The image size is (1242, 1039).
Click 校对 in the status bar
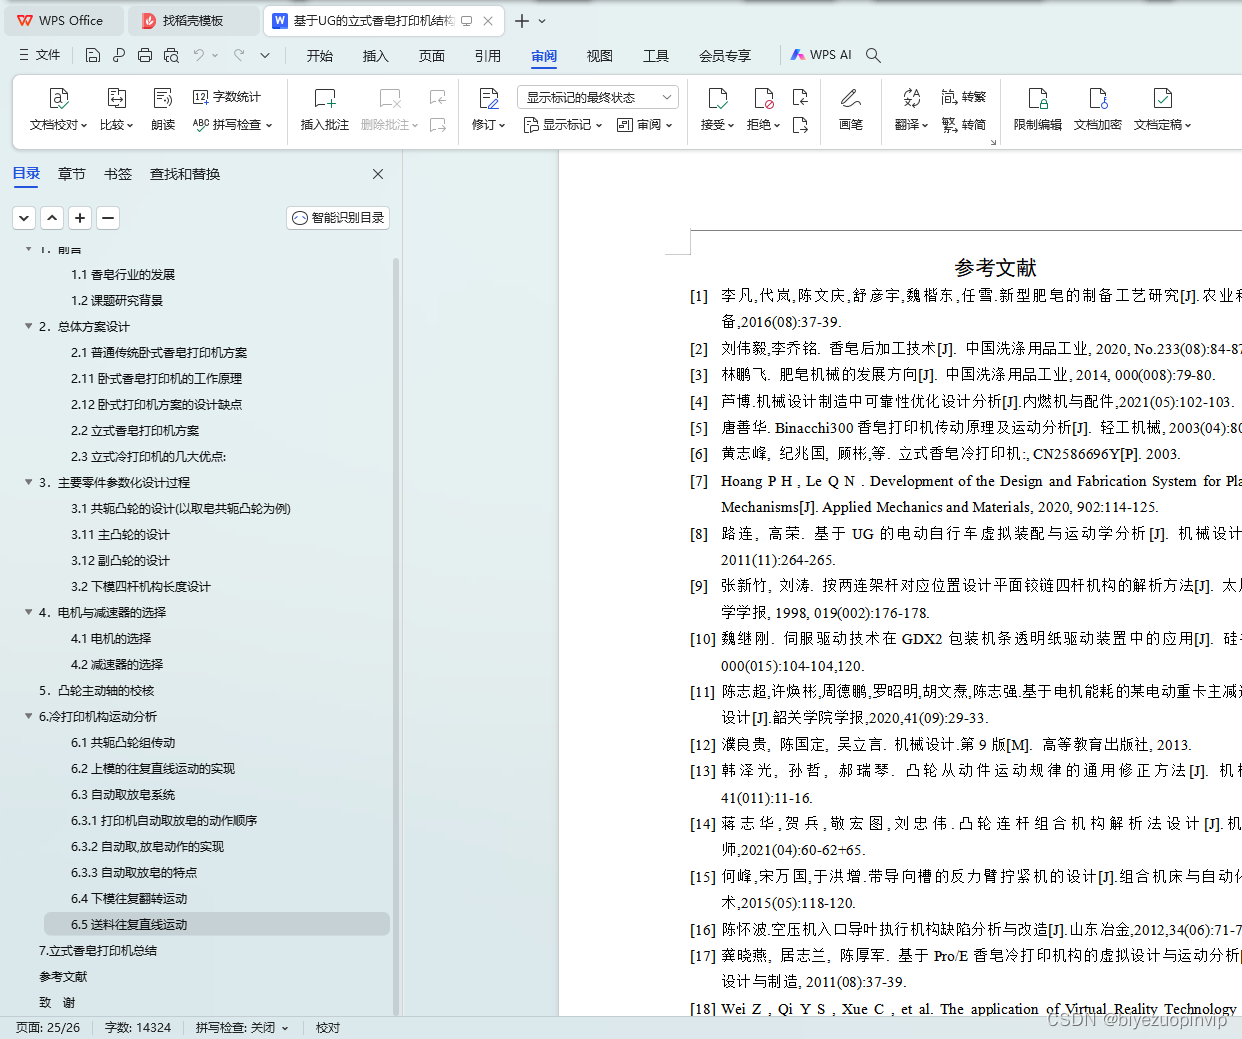click(328, 1027)
